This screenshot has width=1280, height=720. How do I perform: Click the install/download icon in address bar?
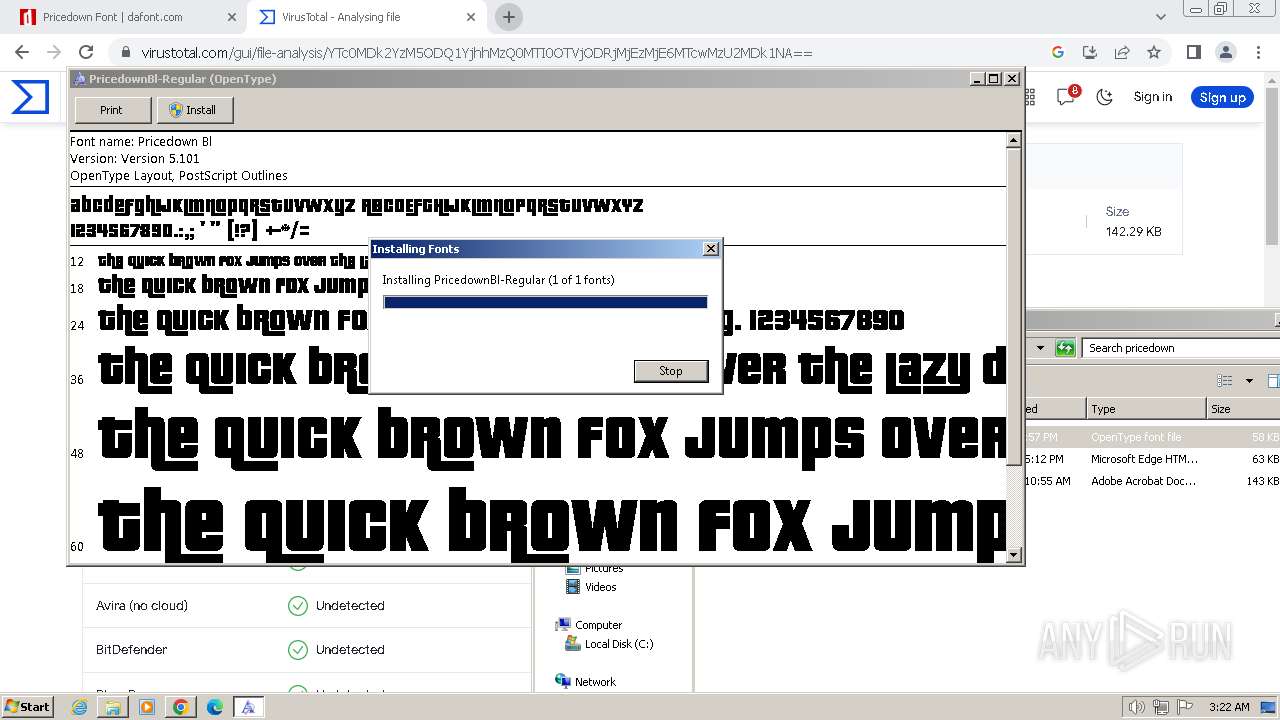[x=1090, y=53]
